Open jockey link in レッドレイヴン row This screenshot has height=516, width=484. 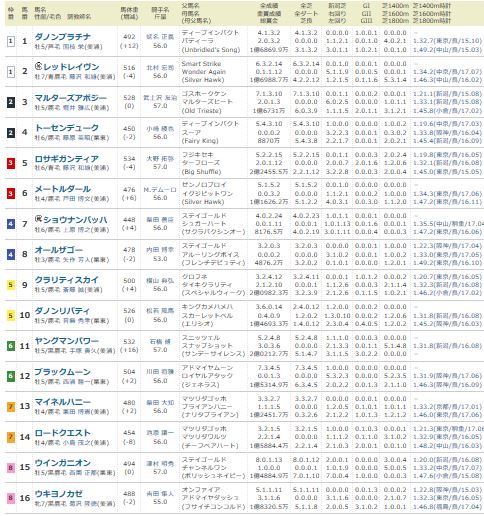pyautogui.click(x=160, y=67)
